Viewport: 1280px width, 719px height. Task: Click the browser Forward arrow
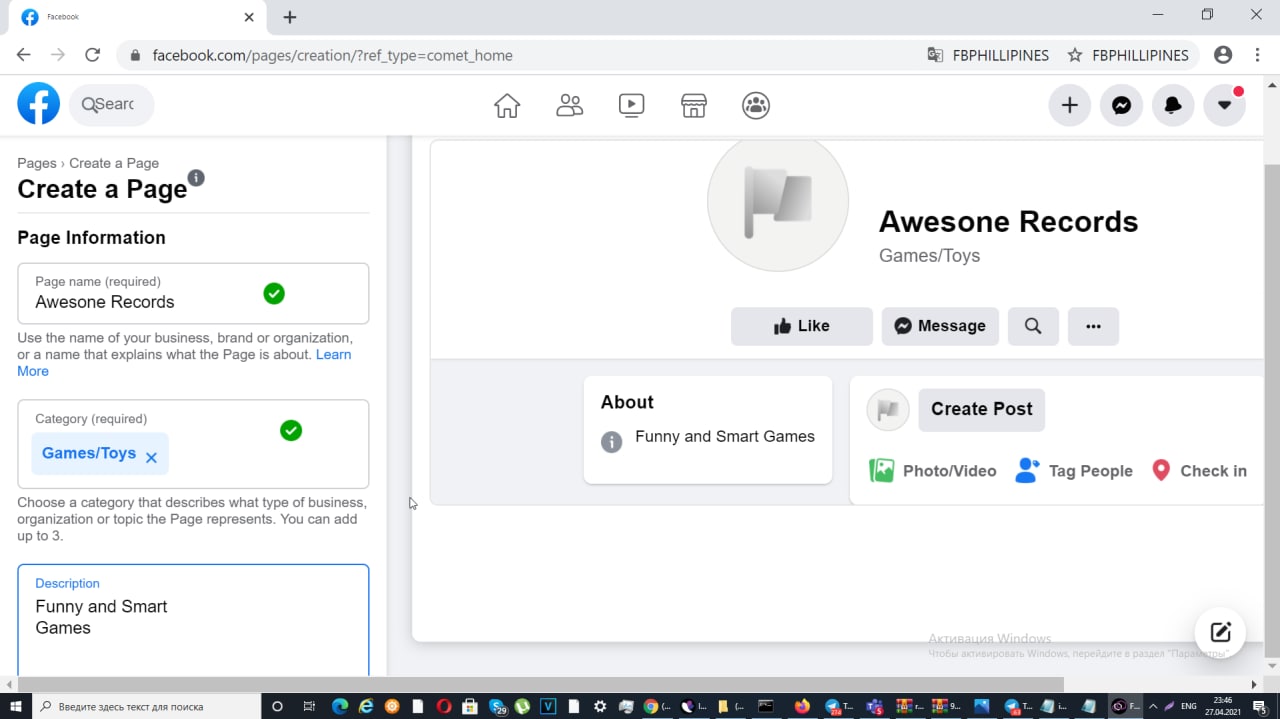[x=58, y=55]
